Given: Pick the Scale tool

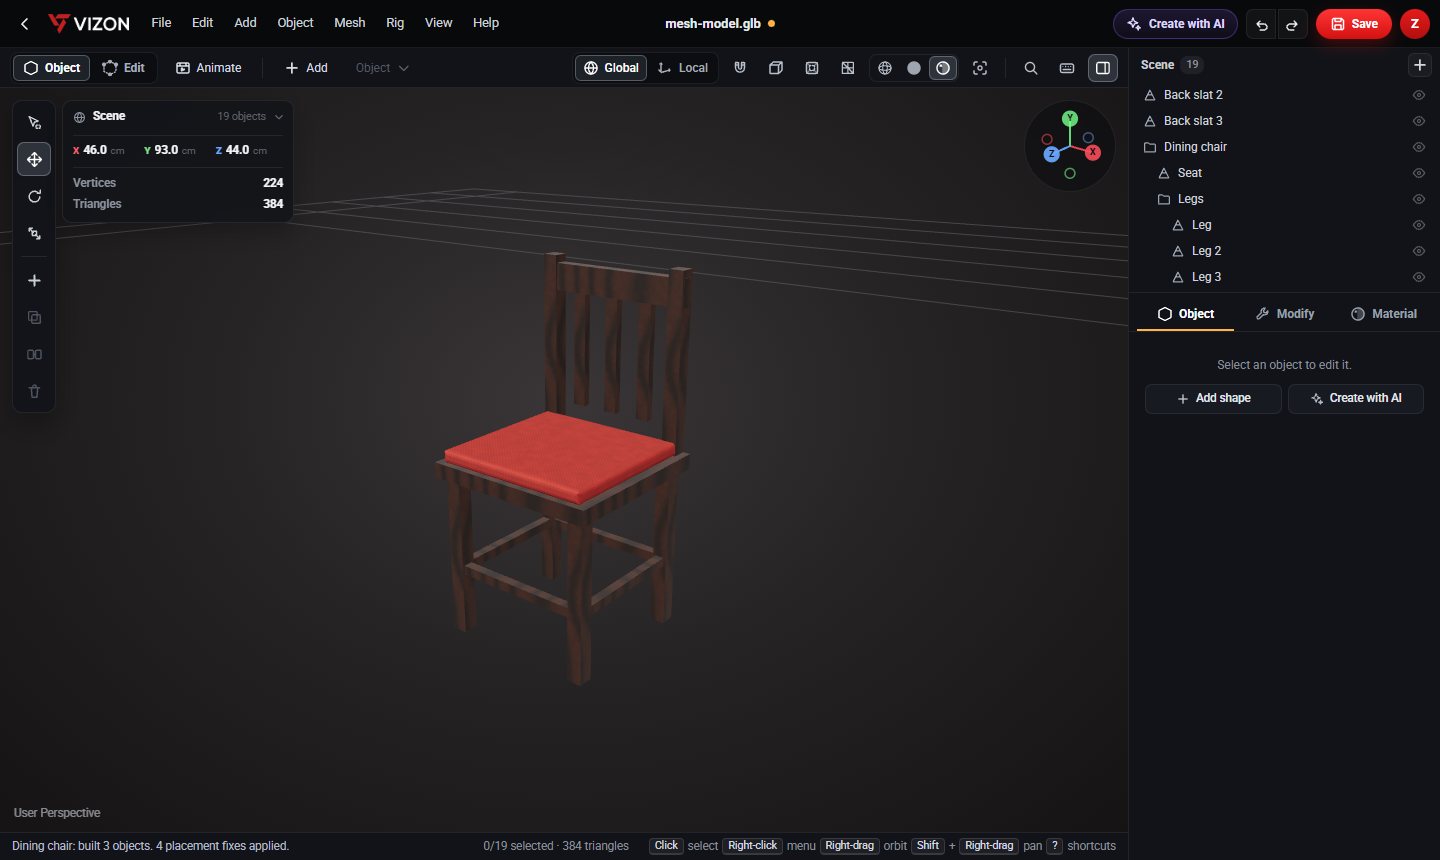Looking at the screenshot, I should click(x=34, y=233).
